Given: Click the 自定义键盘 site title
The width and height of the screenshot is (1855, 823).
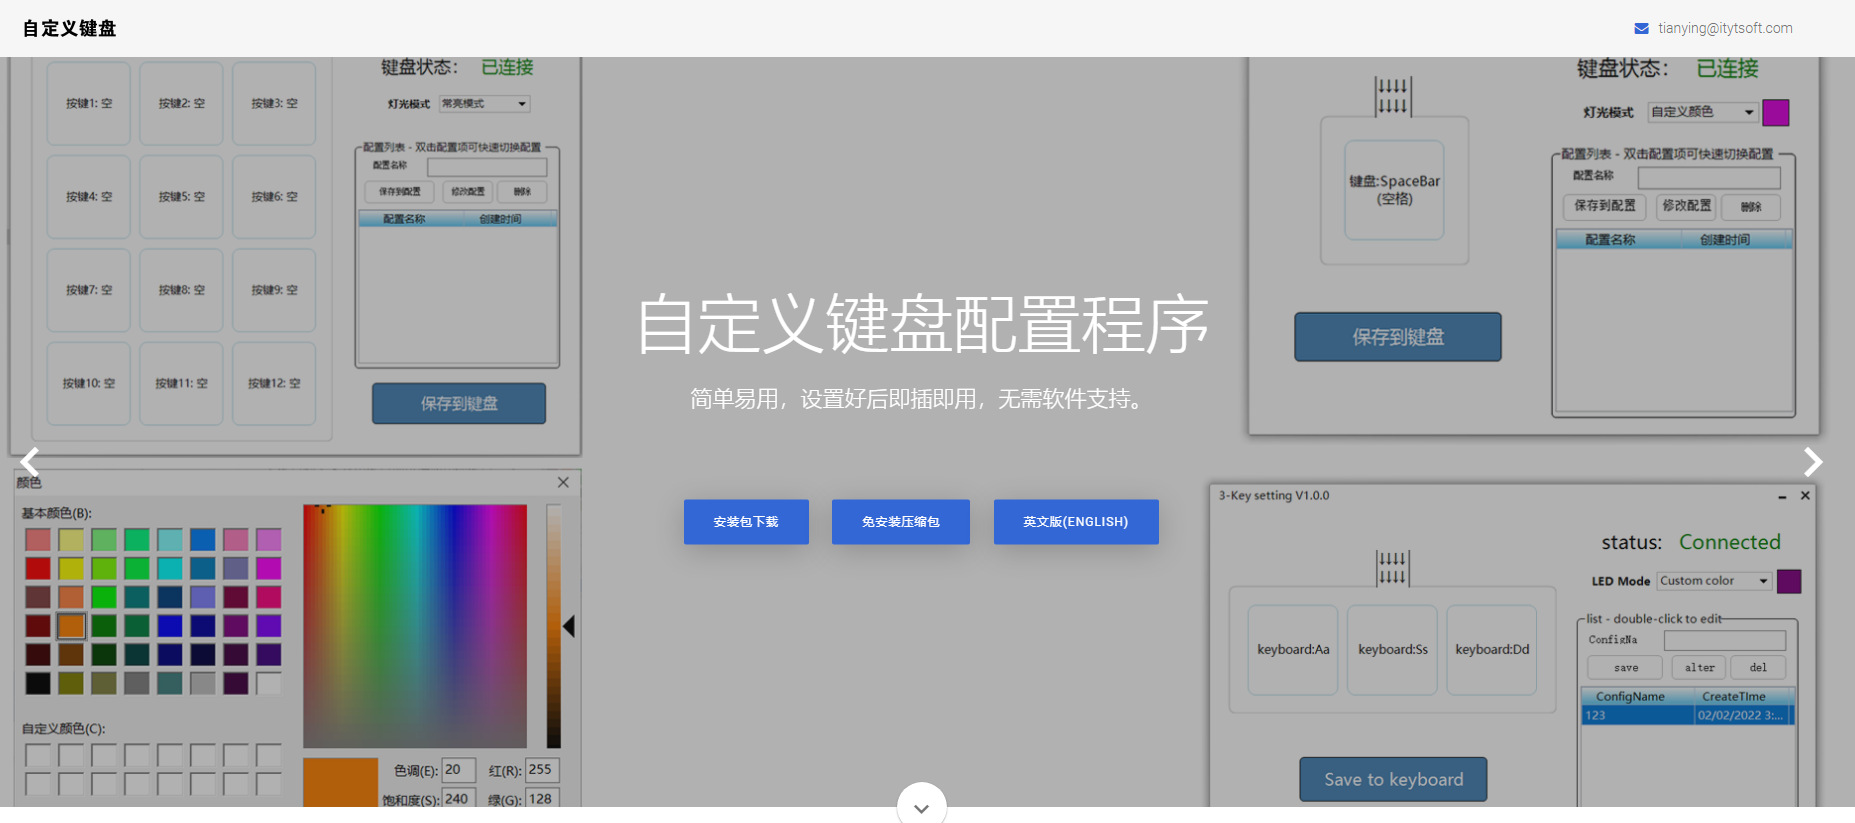Looking at the screenshot, I should 70,28.
